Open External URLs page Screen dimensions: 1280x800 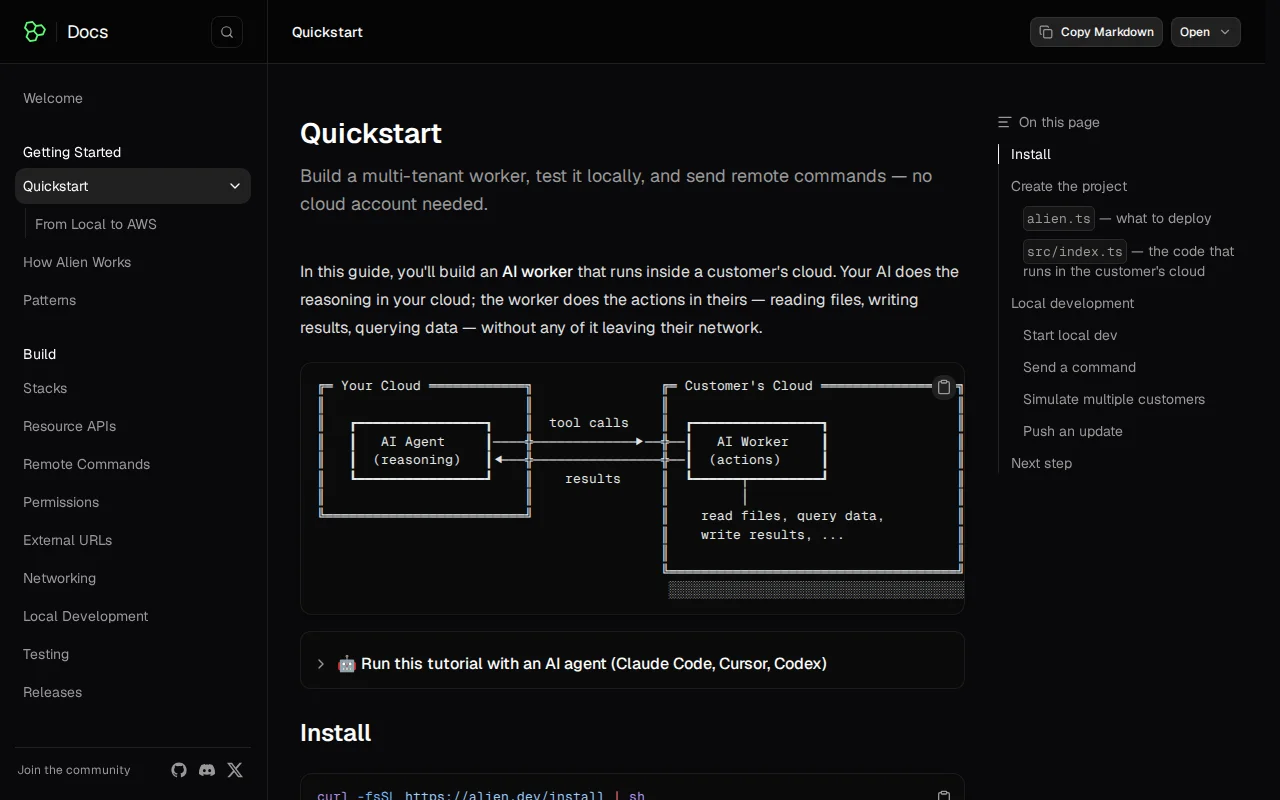coord(67,540)
